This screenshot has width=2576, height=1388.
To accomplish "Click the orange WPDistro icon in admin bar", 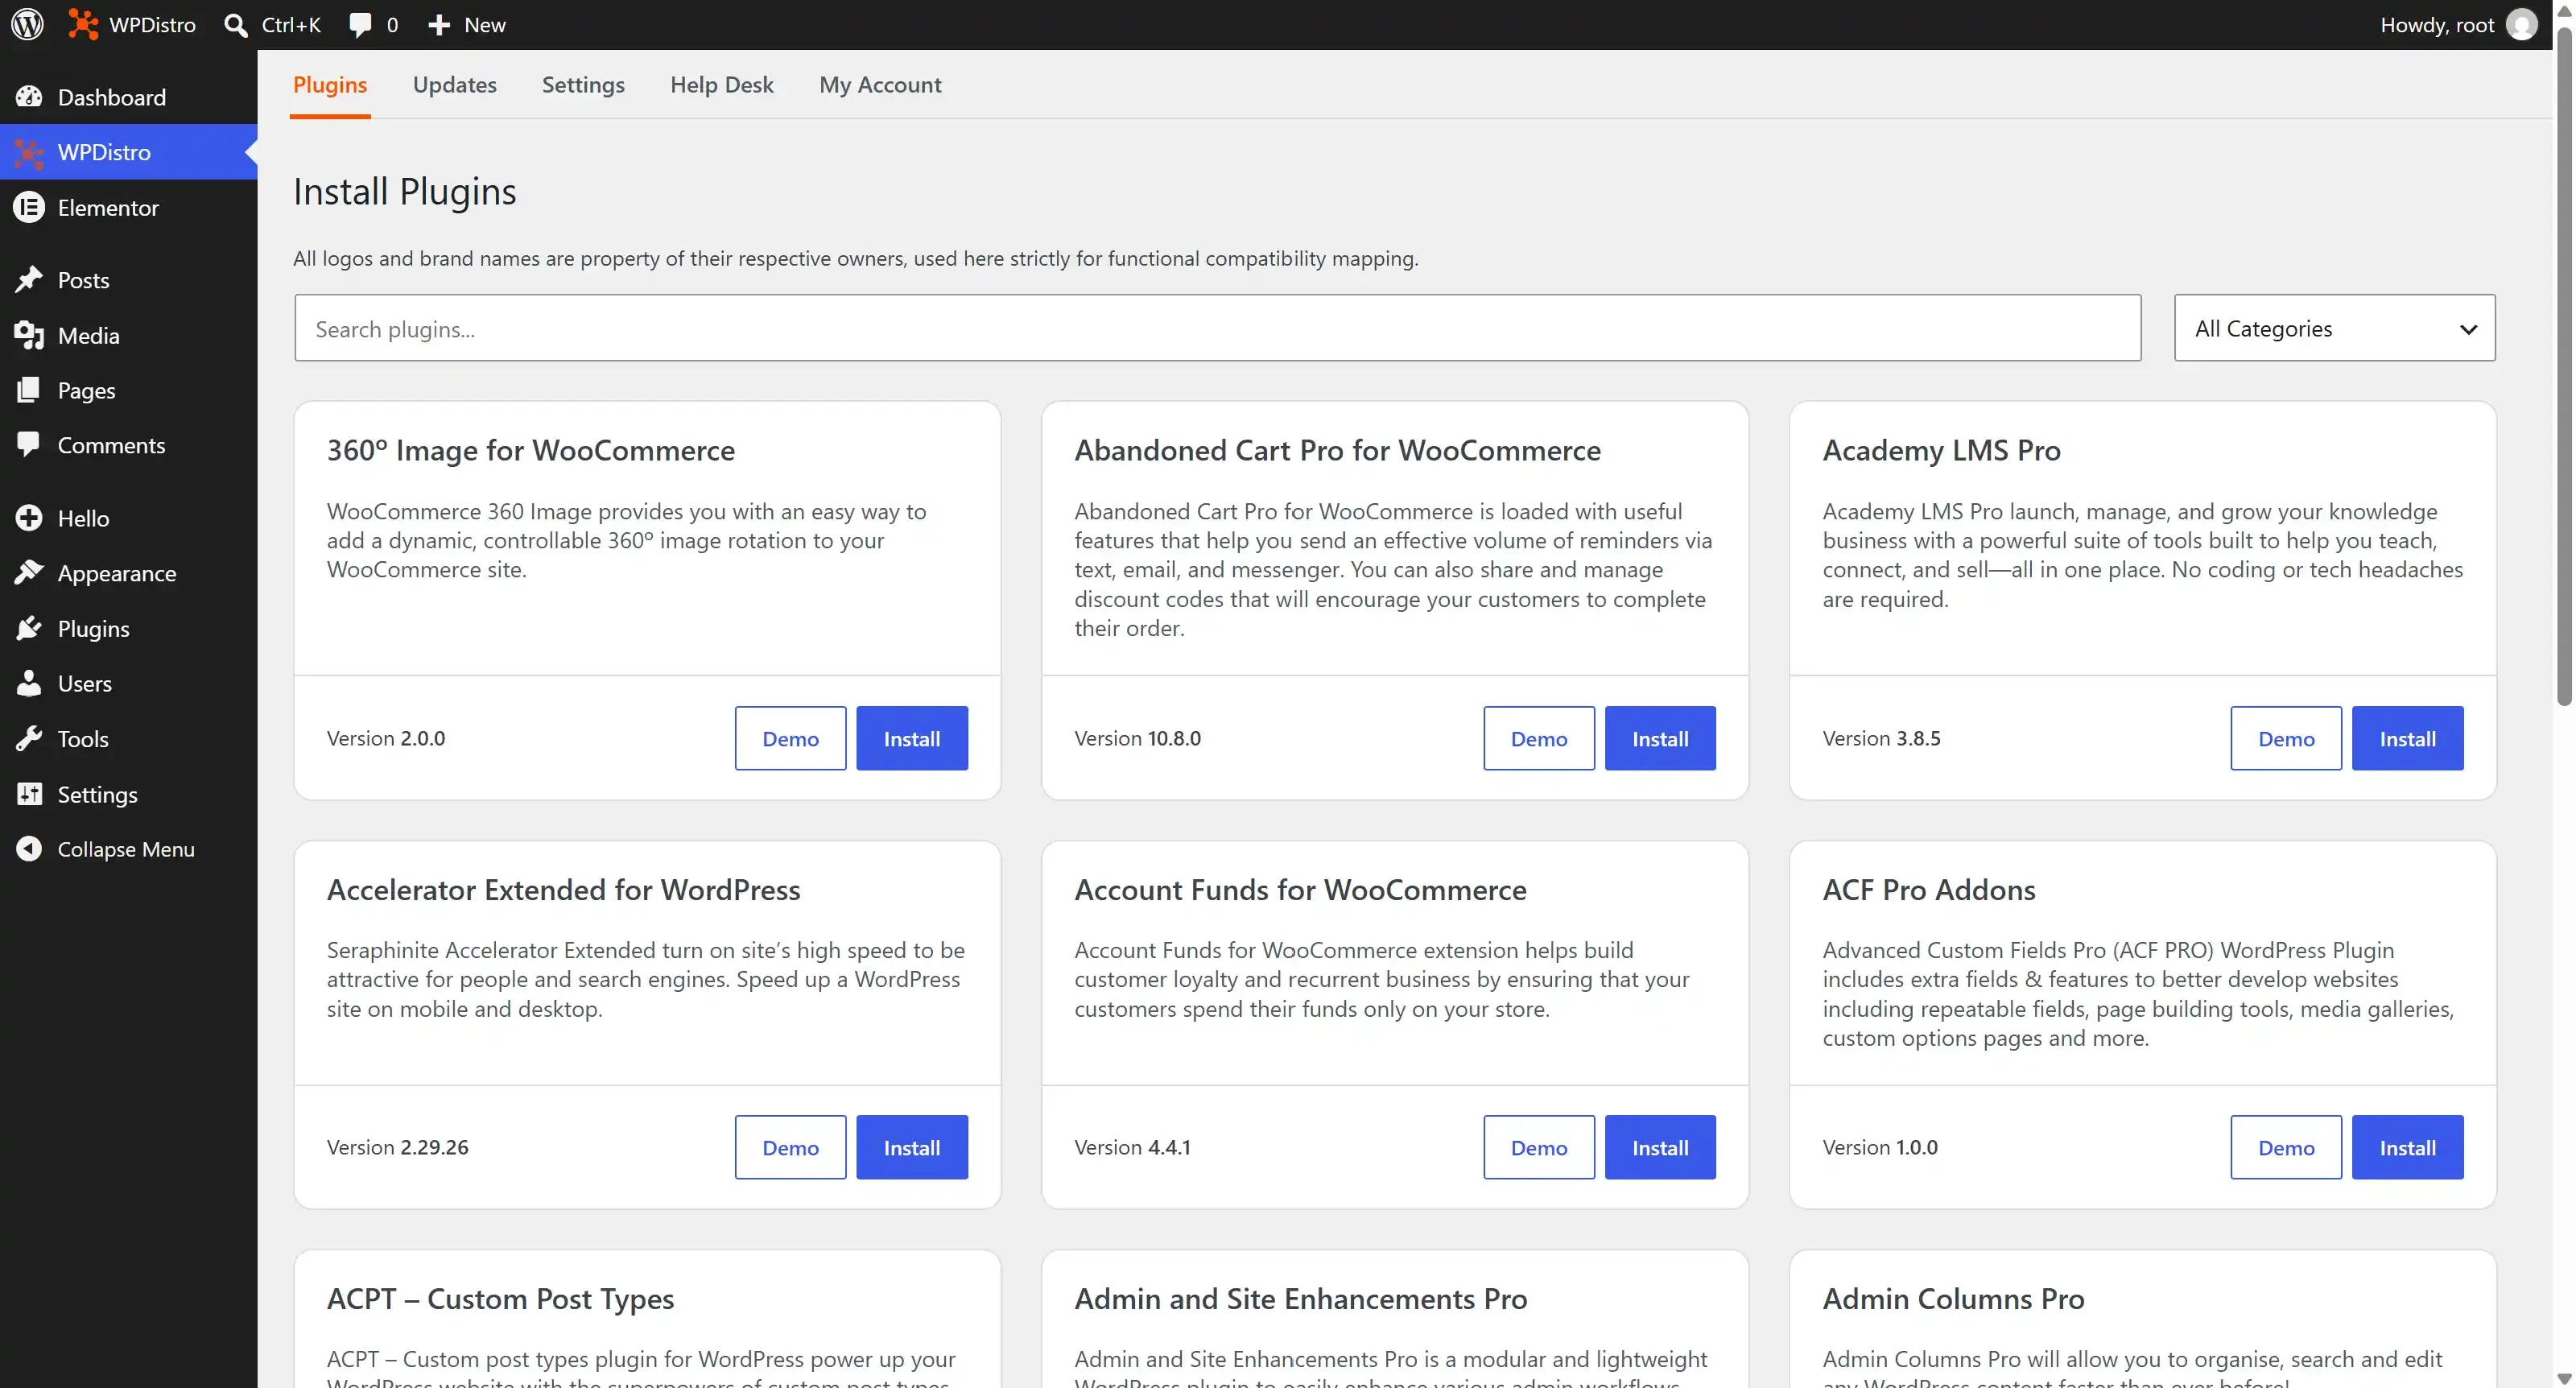I will click(83, 25).
